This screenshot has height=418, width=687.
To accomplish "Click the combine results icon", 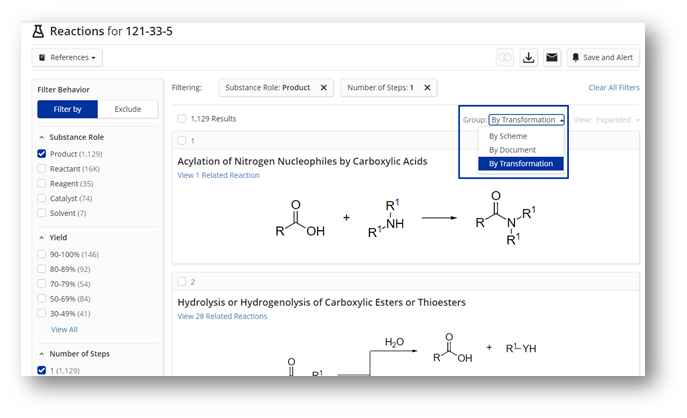I will [505, 57].
